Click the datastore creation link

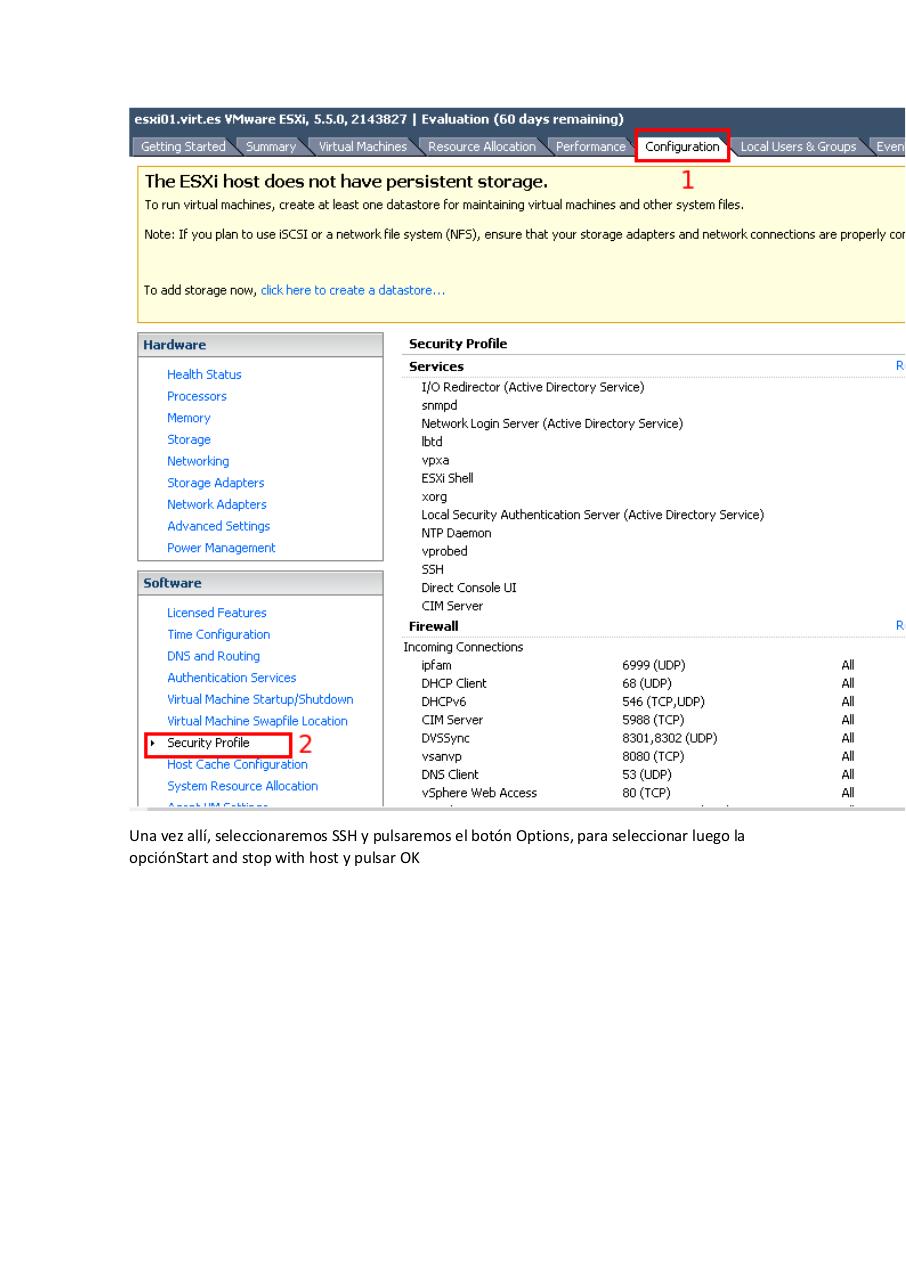(x=352, y=290)
